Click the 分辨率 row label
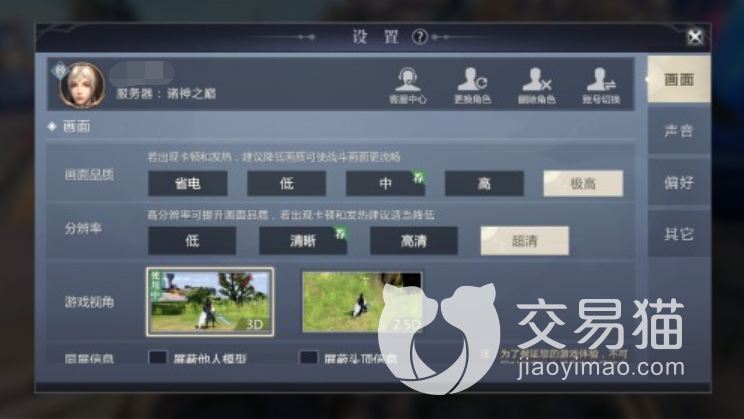Viewport: 744px width, 419px height. (x=83, y=228)
